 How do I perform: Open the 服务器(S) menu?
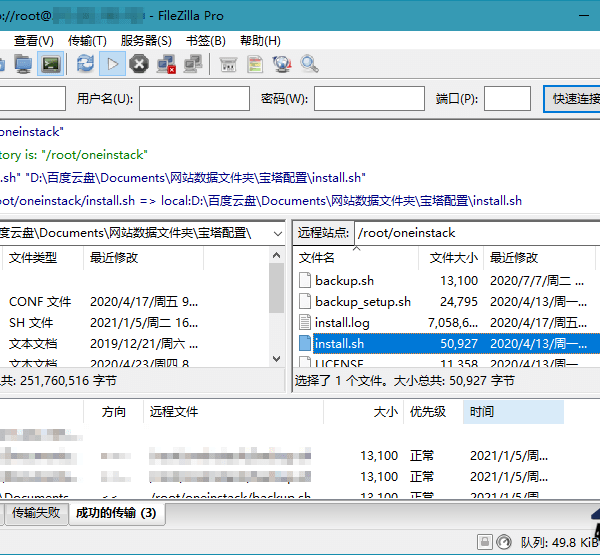(x=145, y=41)
